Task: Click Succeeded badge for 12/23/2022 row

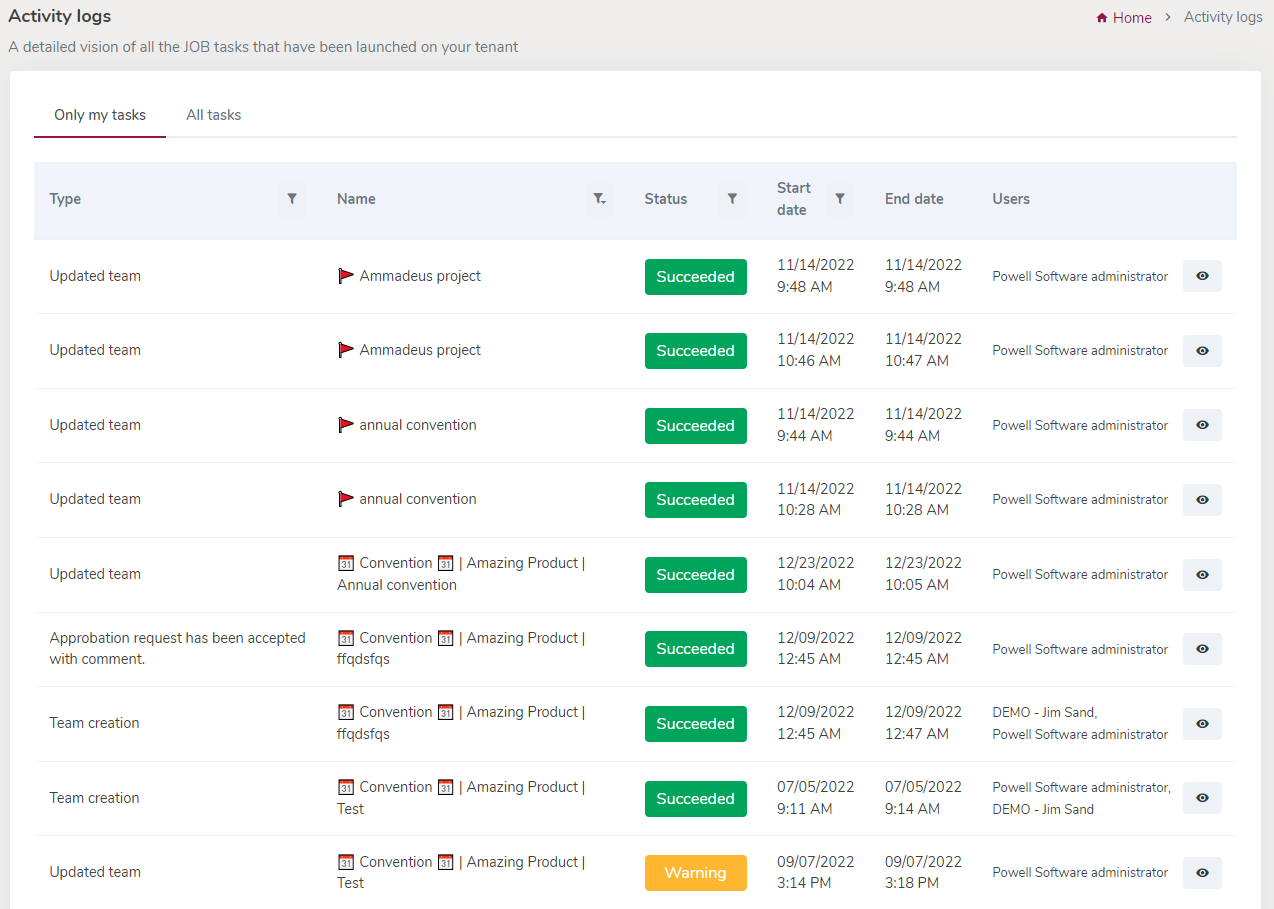Action: (x=696, y=575)
